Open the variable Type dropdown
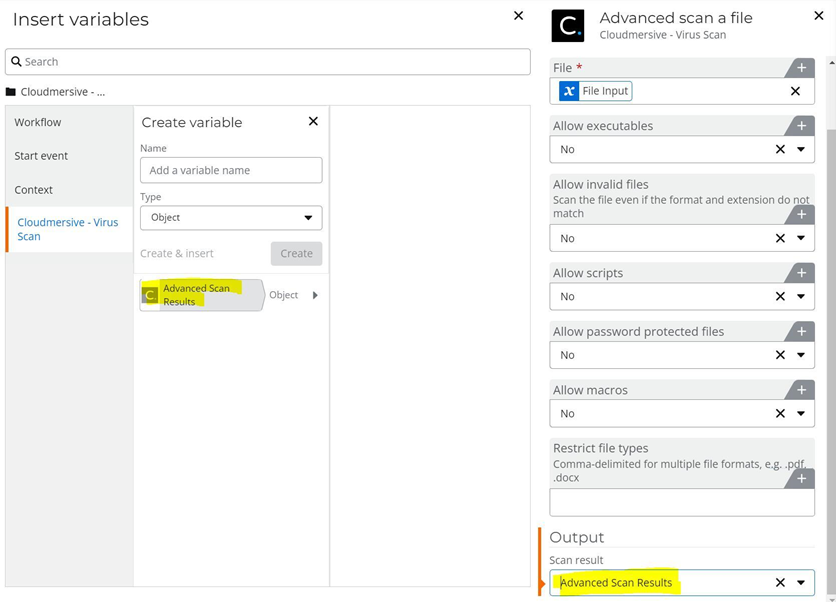Screen dimensions: 836x602 click(x=231, y=218)
